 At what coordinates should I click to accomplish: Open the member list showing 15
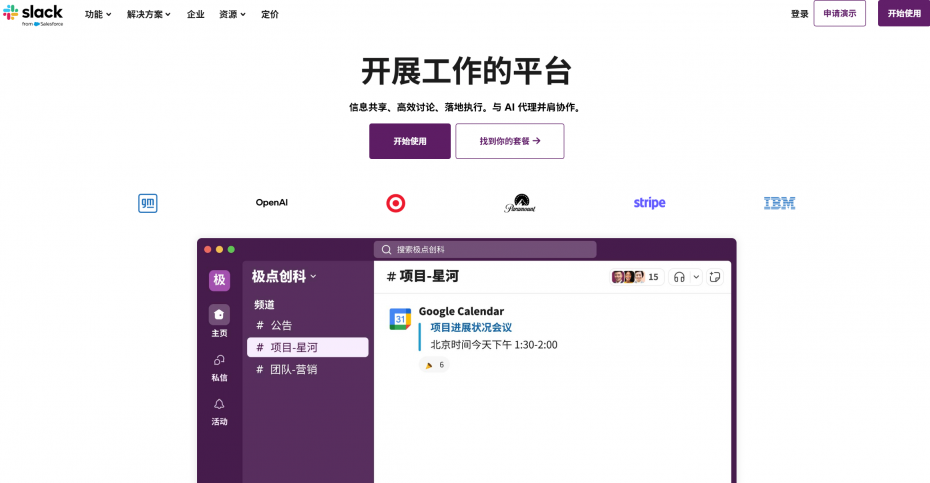point(636,277)
